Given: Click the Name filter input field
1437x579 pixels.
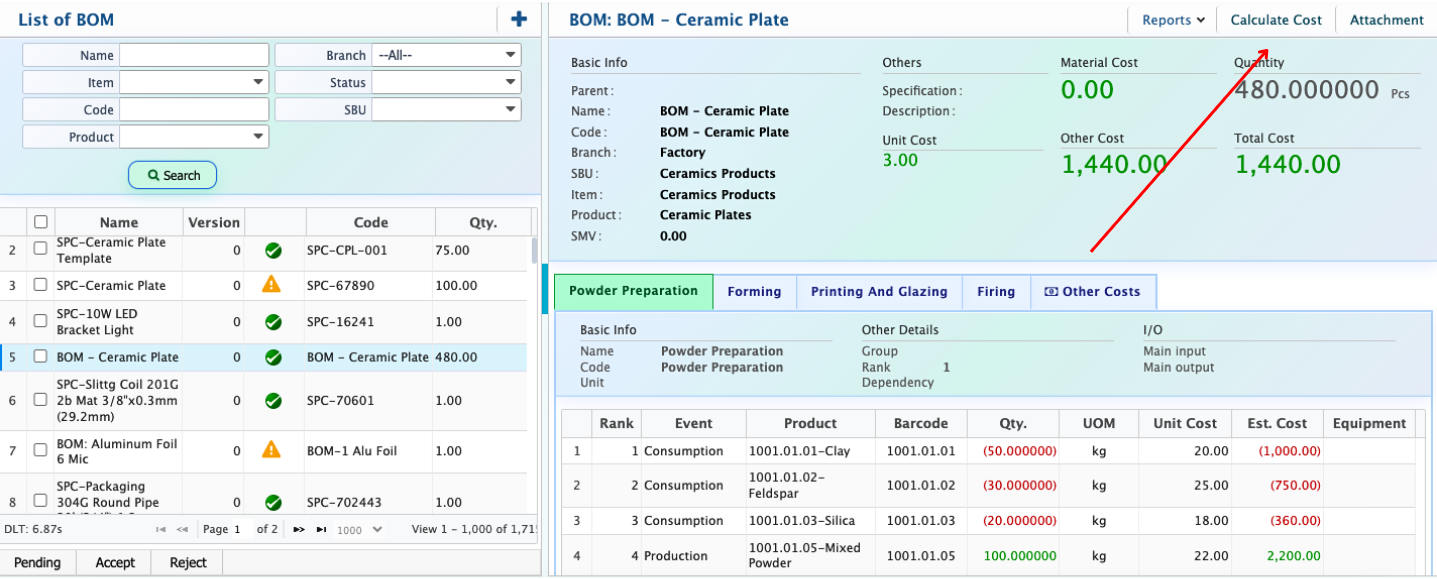Looking at the screenshot, I should pos(194,55).
